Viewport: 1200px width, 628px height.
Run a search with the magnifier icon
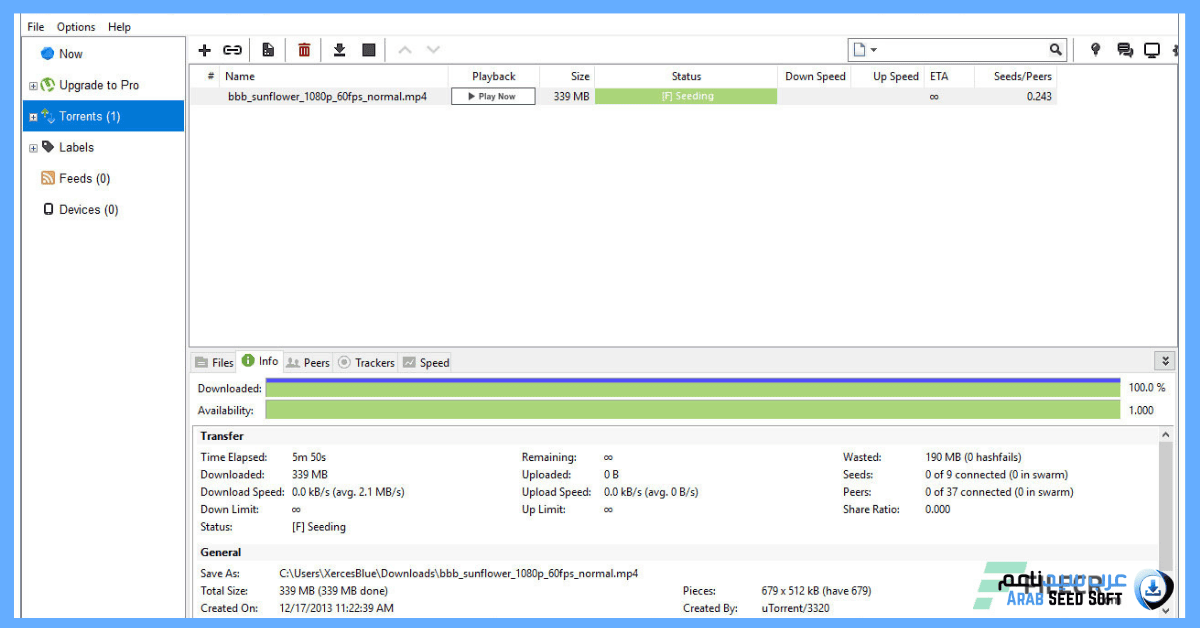pyautogui.click(x=1056, y=49)
